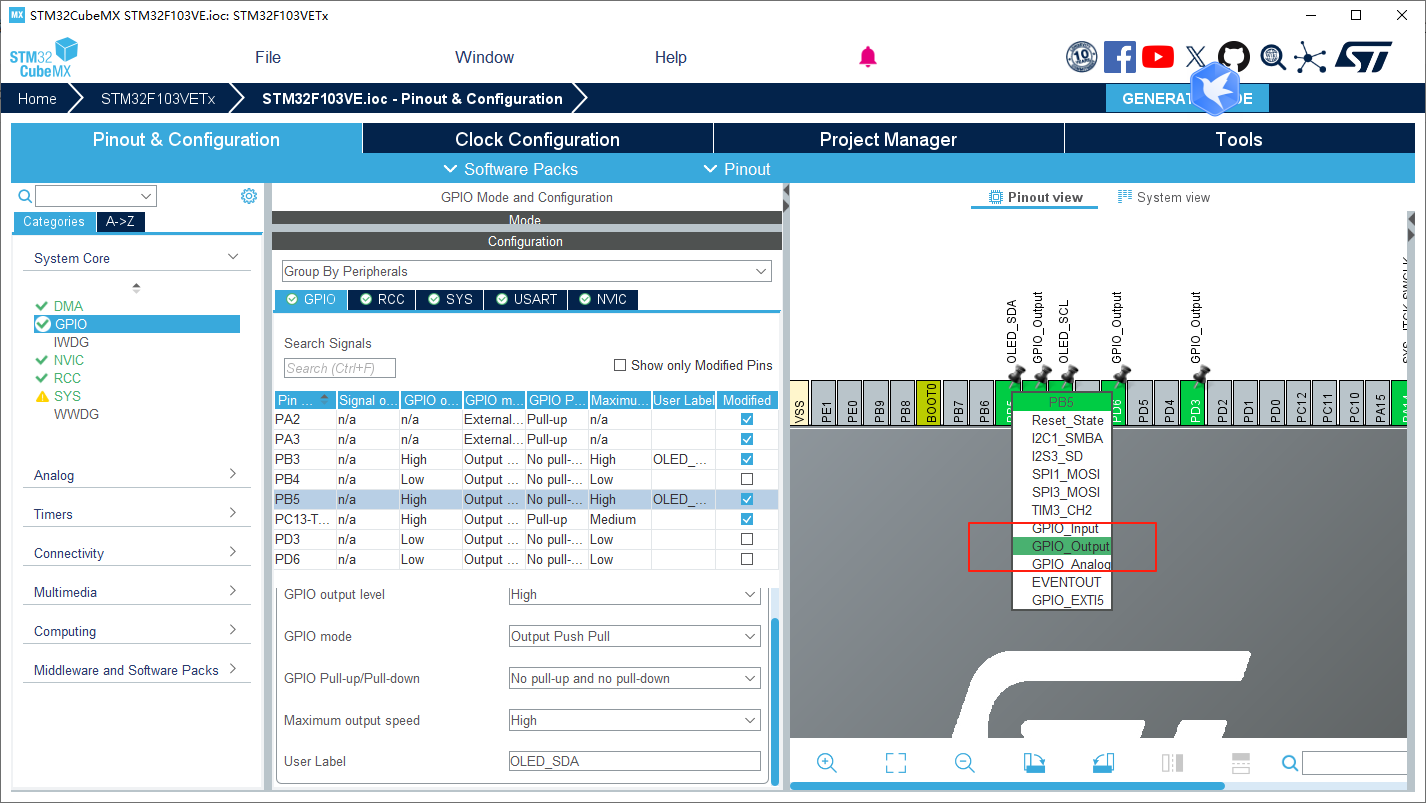
Task: Open the Maximum output speed dropdown
Action: tap(635, 720)
